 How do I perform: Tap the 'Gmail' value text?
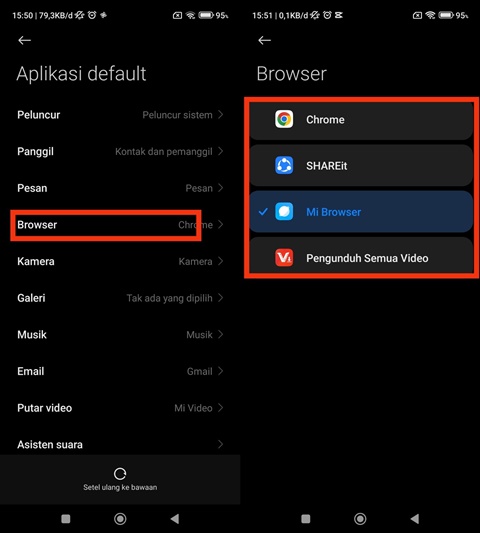(200, 371)
